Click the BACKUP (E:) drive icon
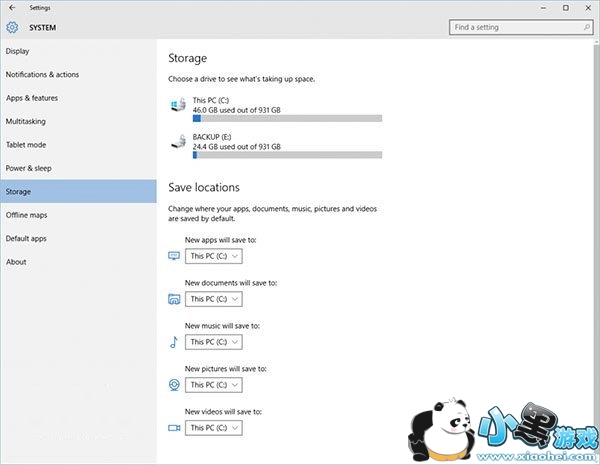Image resolution: width=600 pixels, height=465 pixels. [178, 141]
